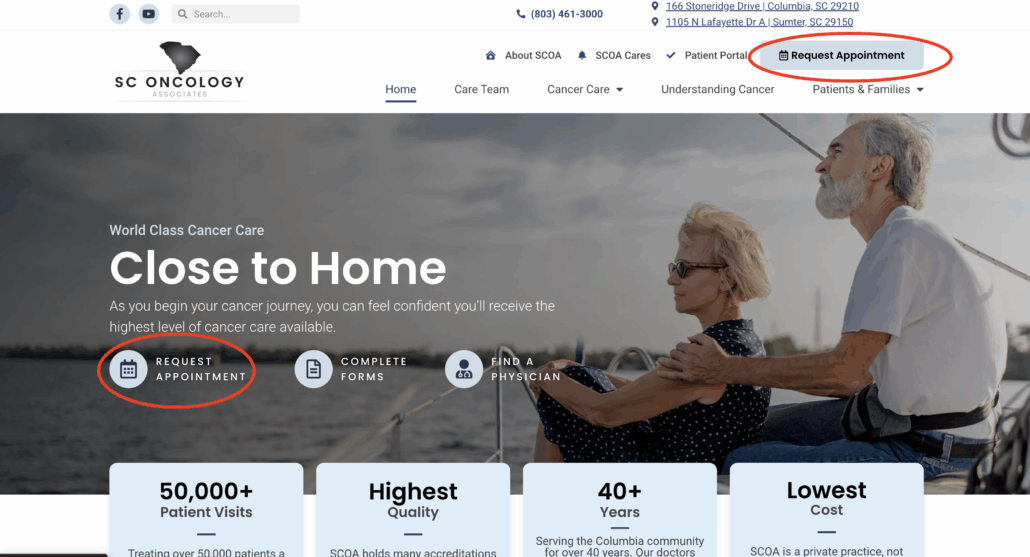Click the map pin icon for Columbia address
This screenshot has width=1030, height=557.
click(x=655, y=6)
